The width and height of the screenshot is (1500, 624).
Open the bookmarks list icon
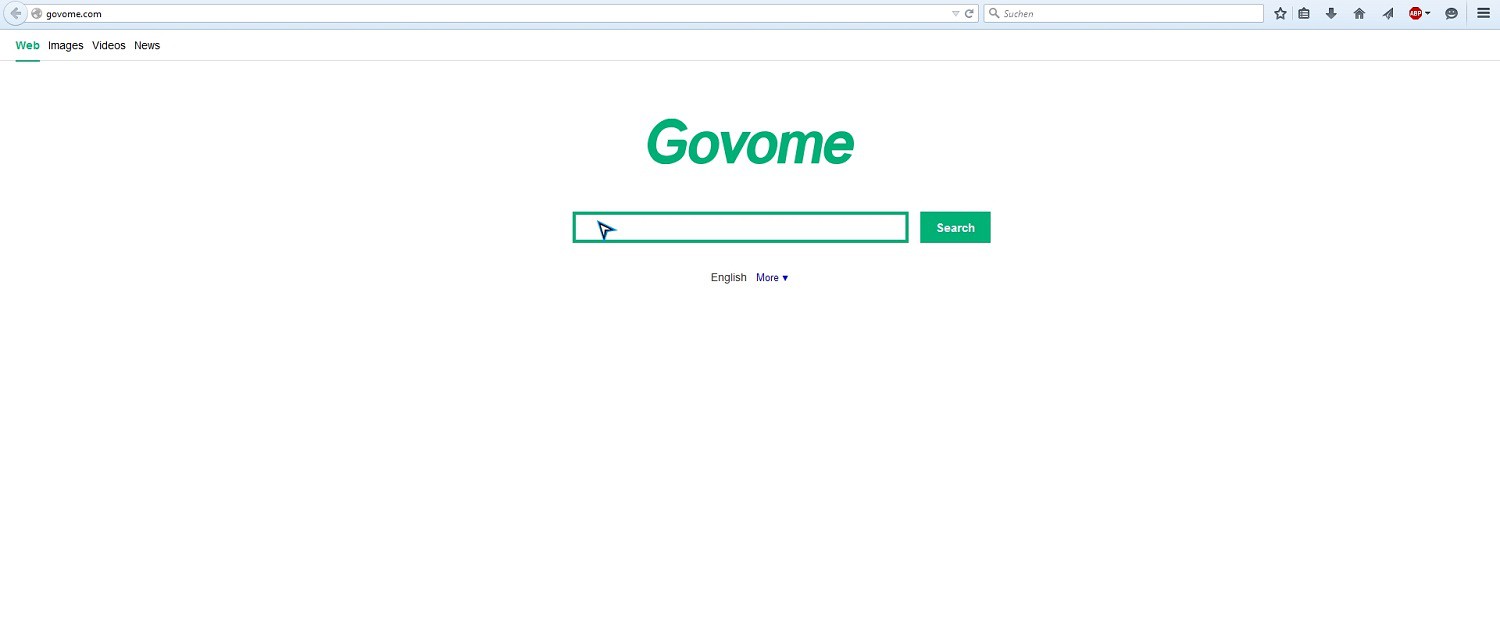click(x=1304, y=14)
